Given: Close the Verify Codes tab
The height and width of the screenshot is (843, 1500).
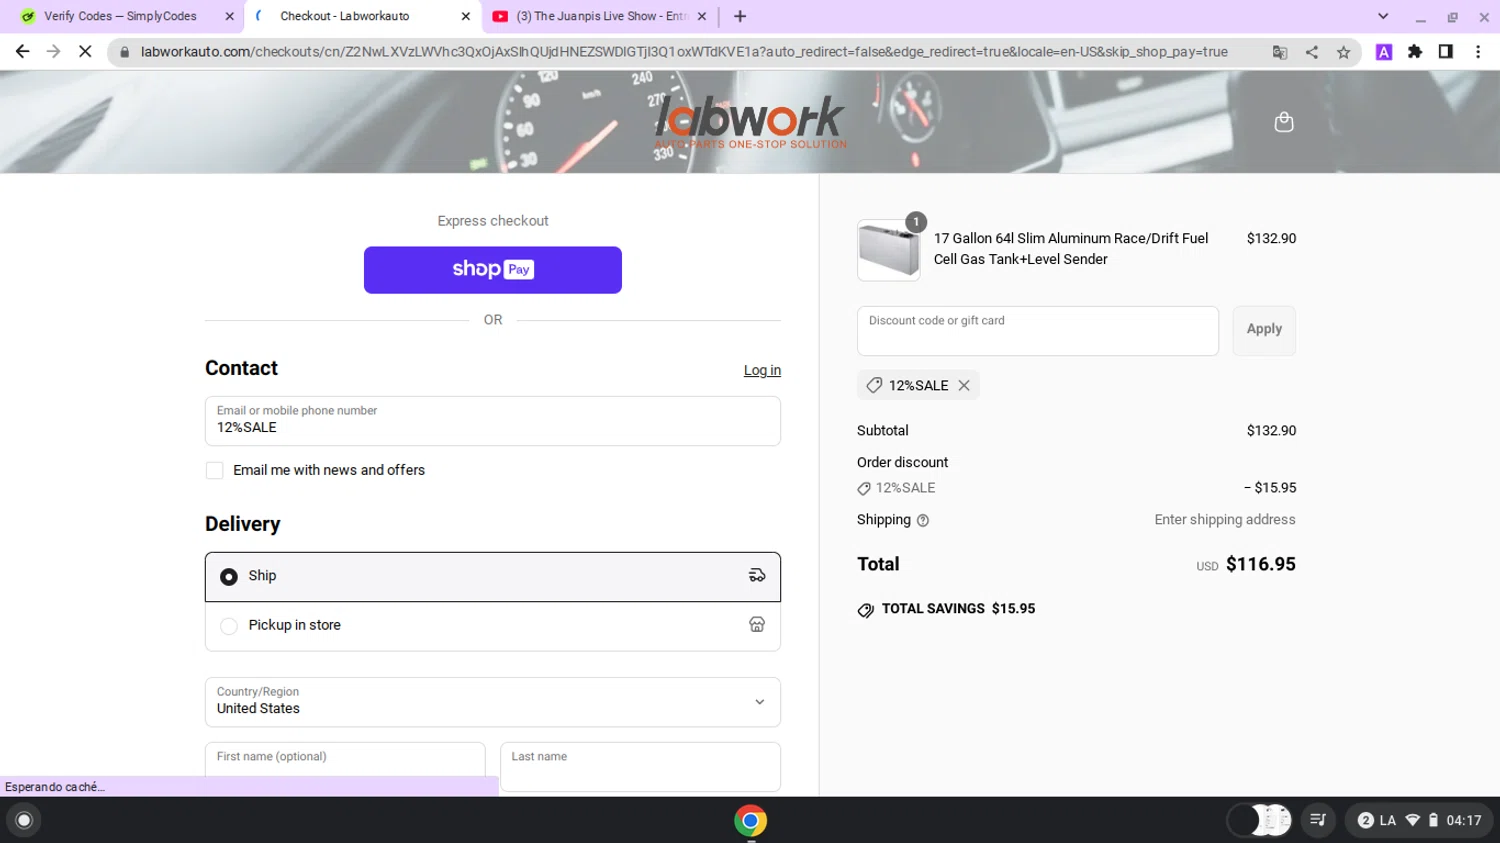Looking at the screenshot, I should 229,16.
